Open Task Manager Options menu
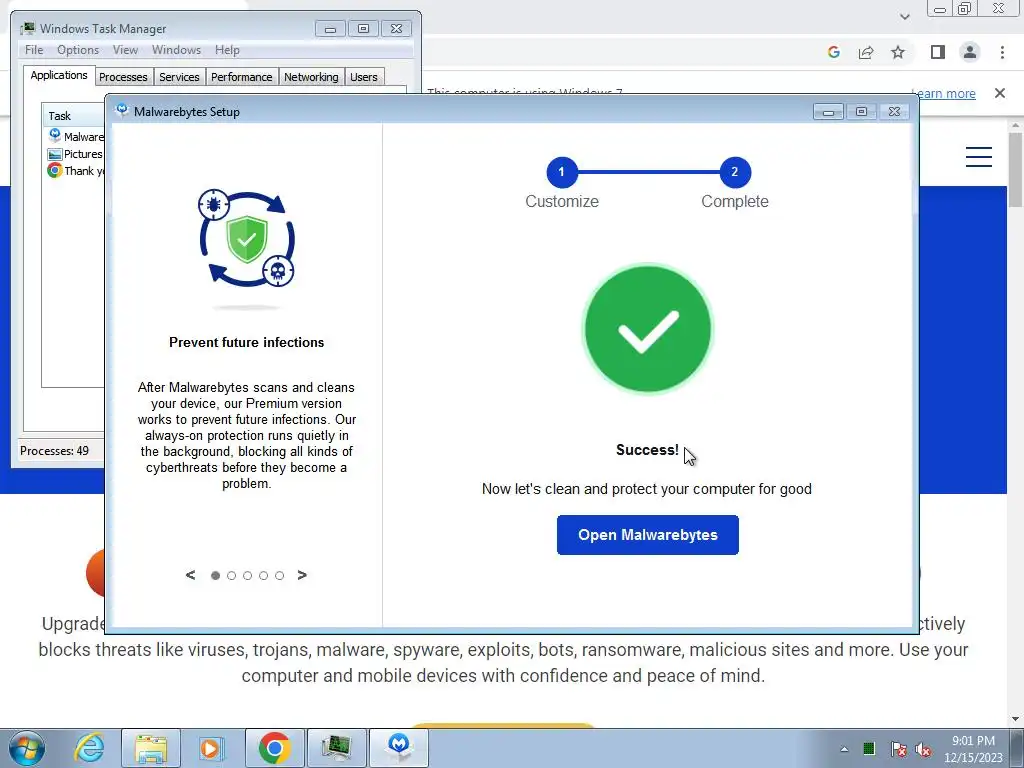Screen dimensions: 1024x768 tap(78, 50)
